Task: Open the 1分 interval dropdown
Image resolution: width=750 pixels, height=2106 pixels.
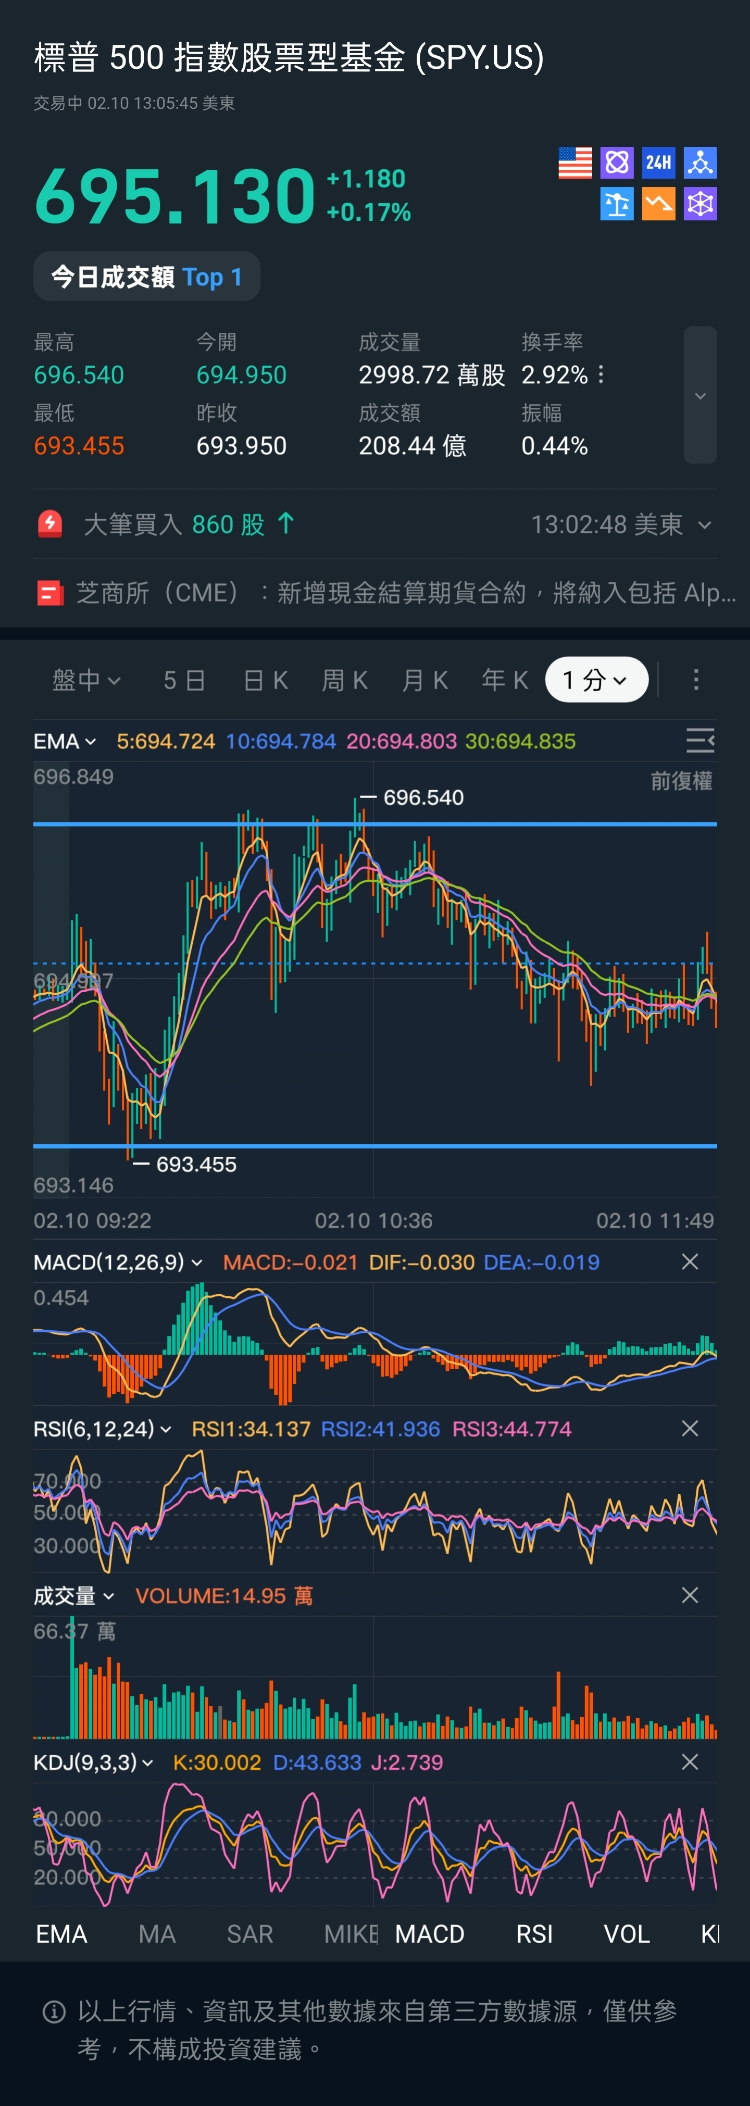Action: (596, 680)
